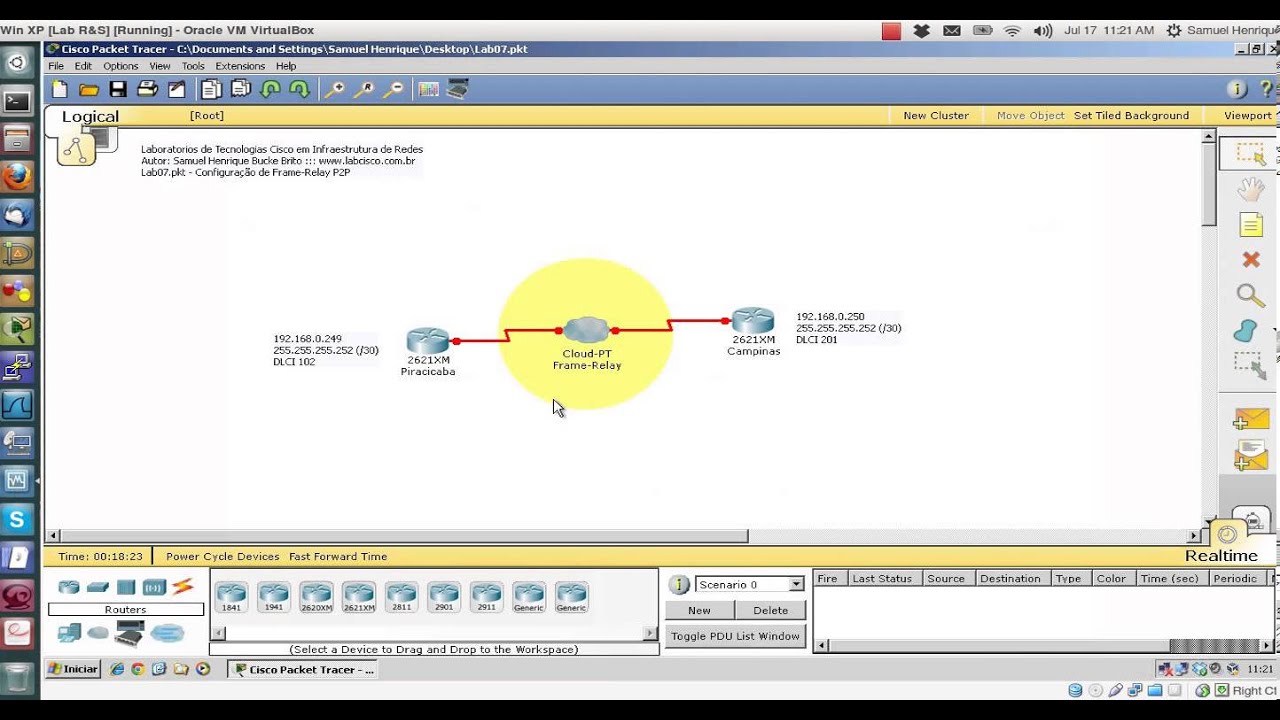Select the Draw Polygon shape tool

[1246, 331]
